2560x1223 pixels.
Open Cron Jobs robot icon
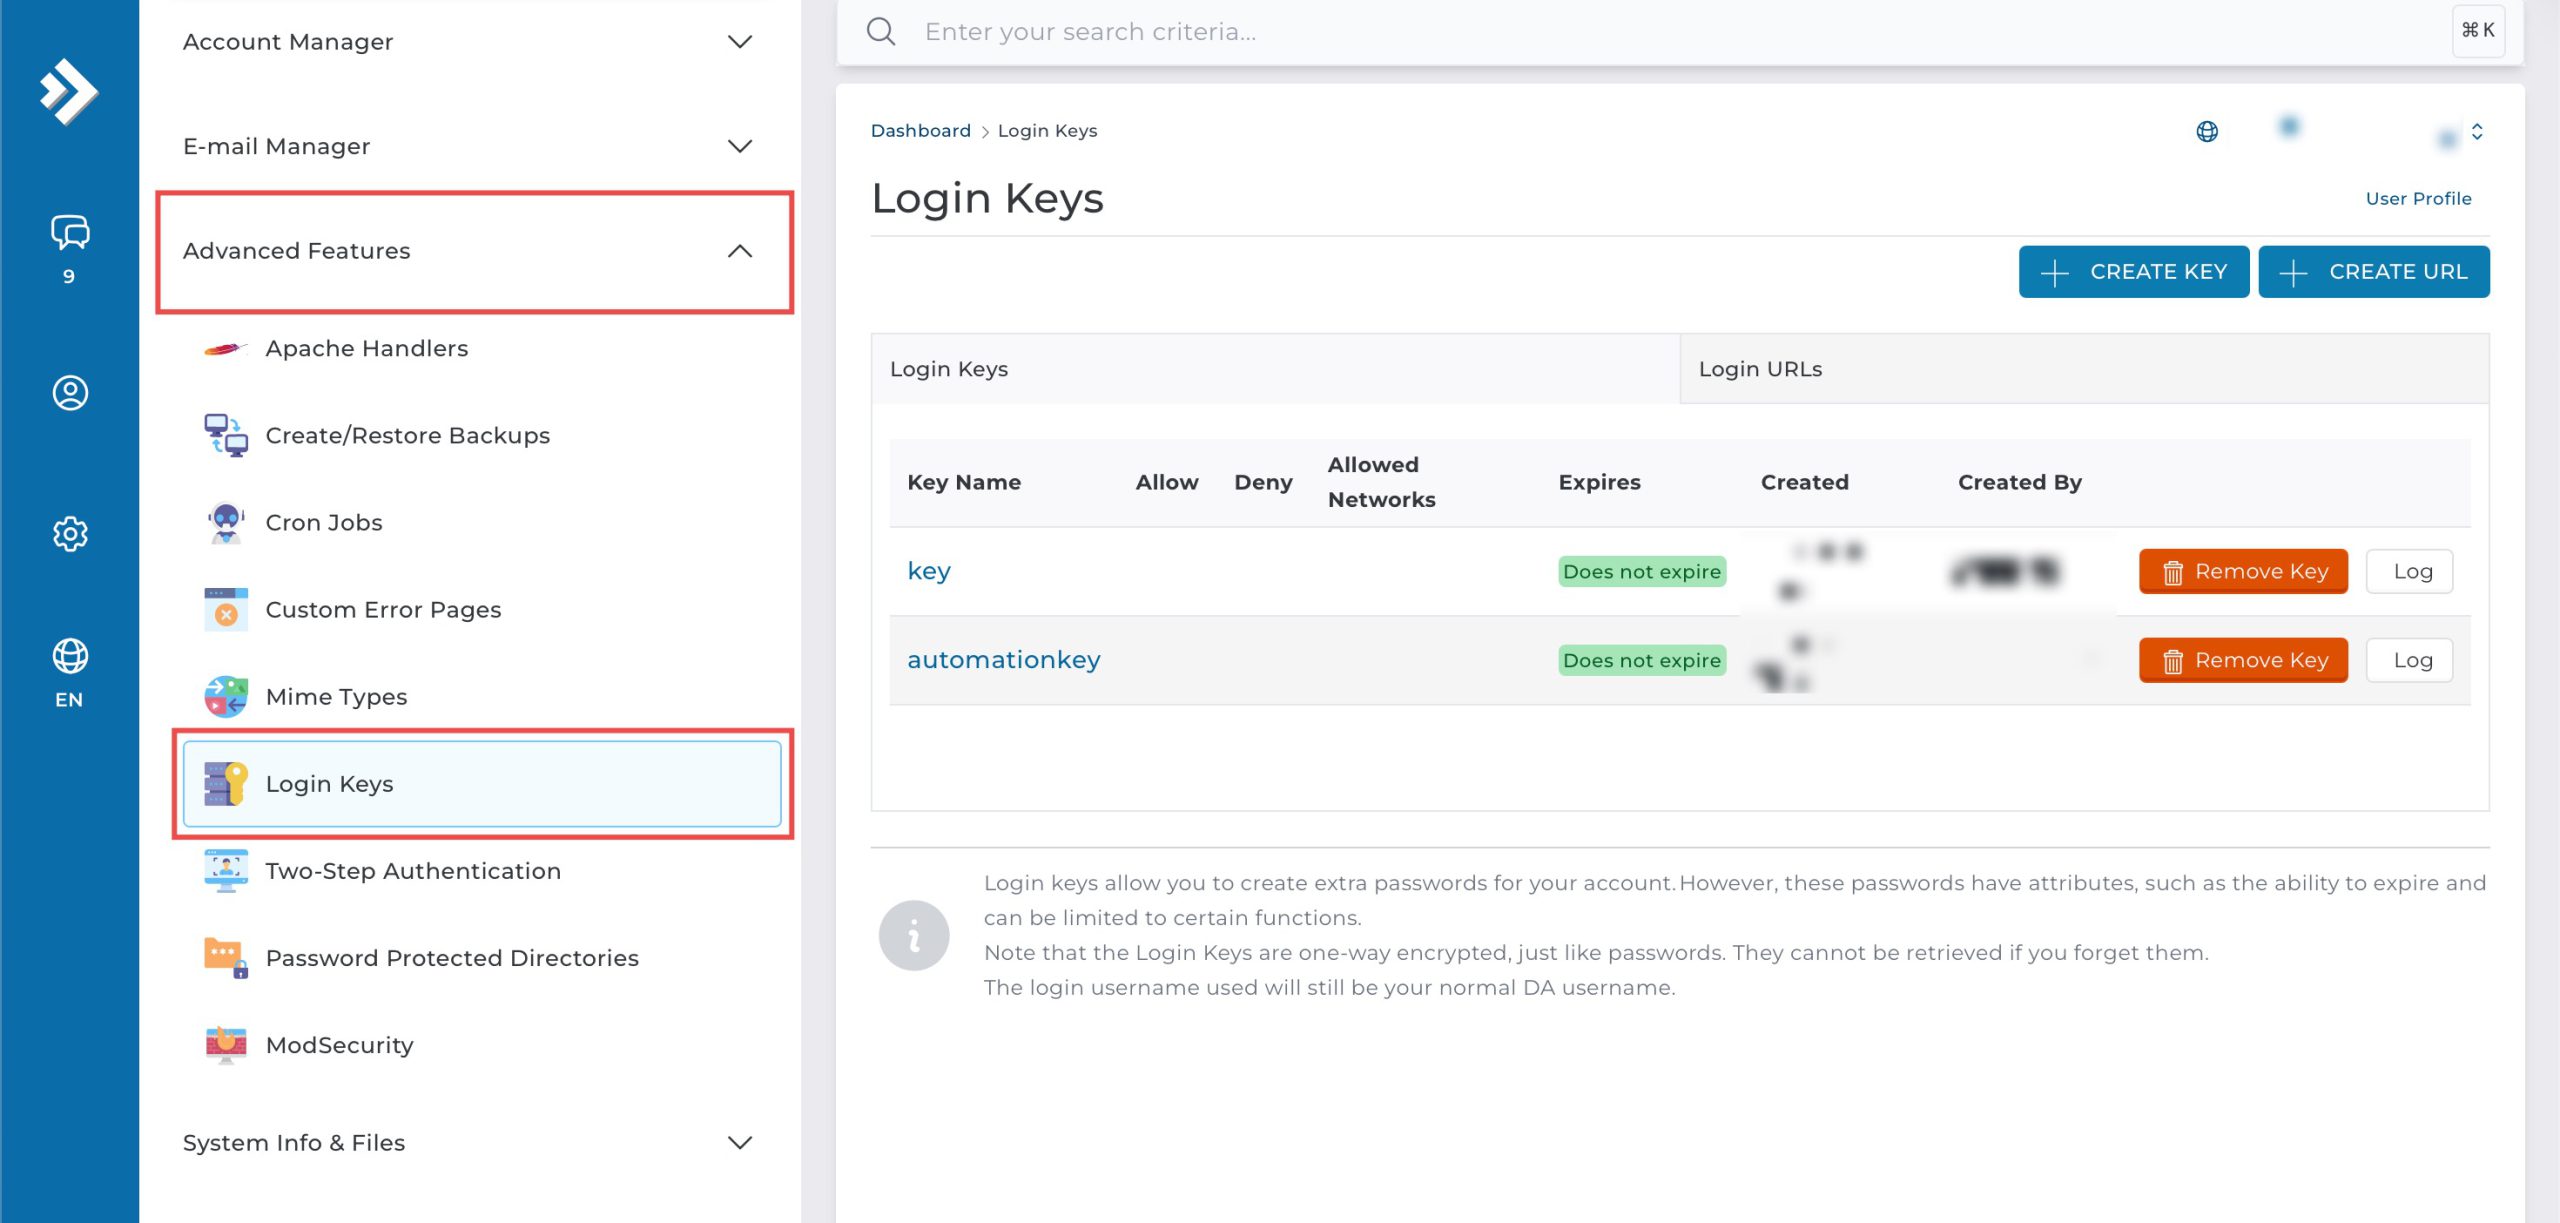[x=226, y=523]
